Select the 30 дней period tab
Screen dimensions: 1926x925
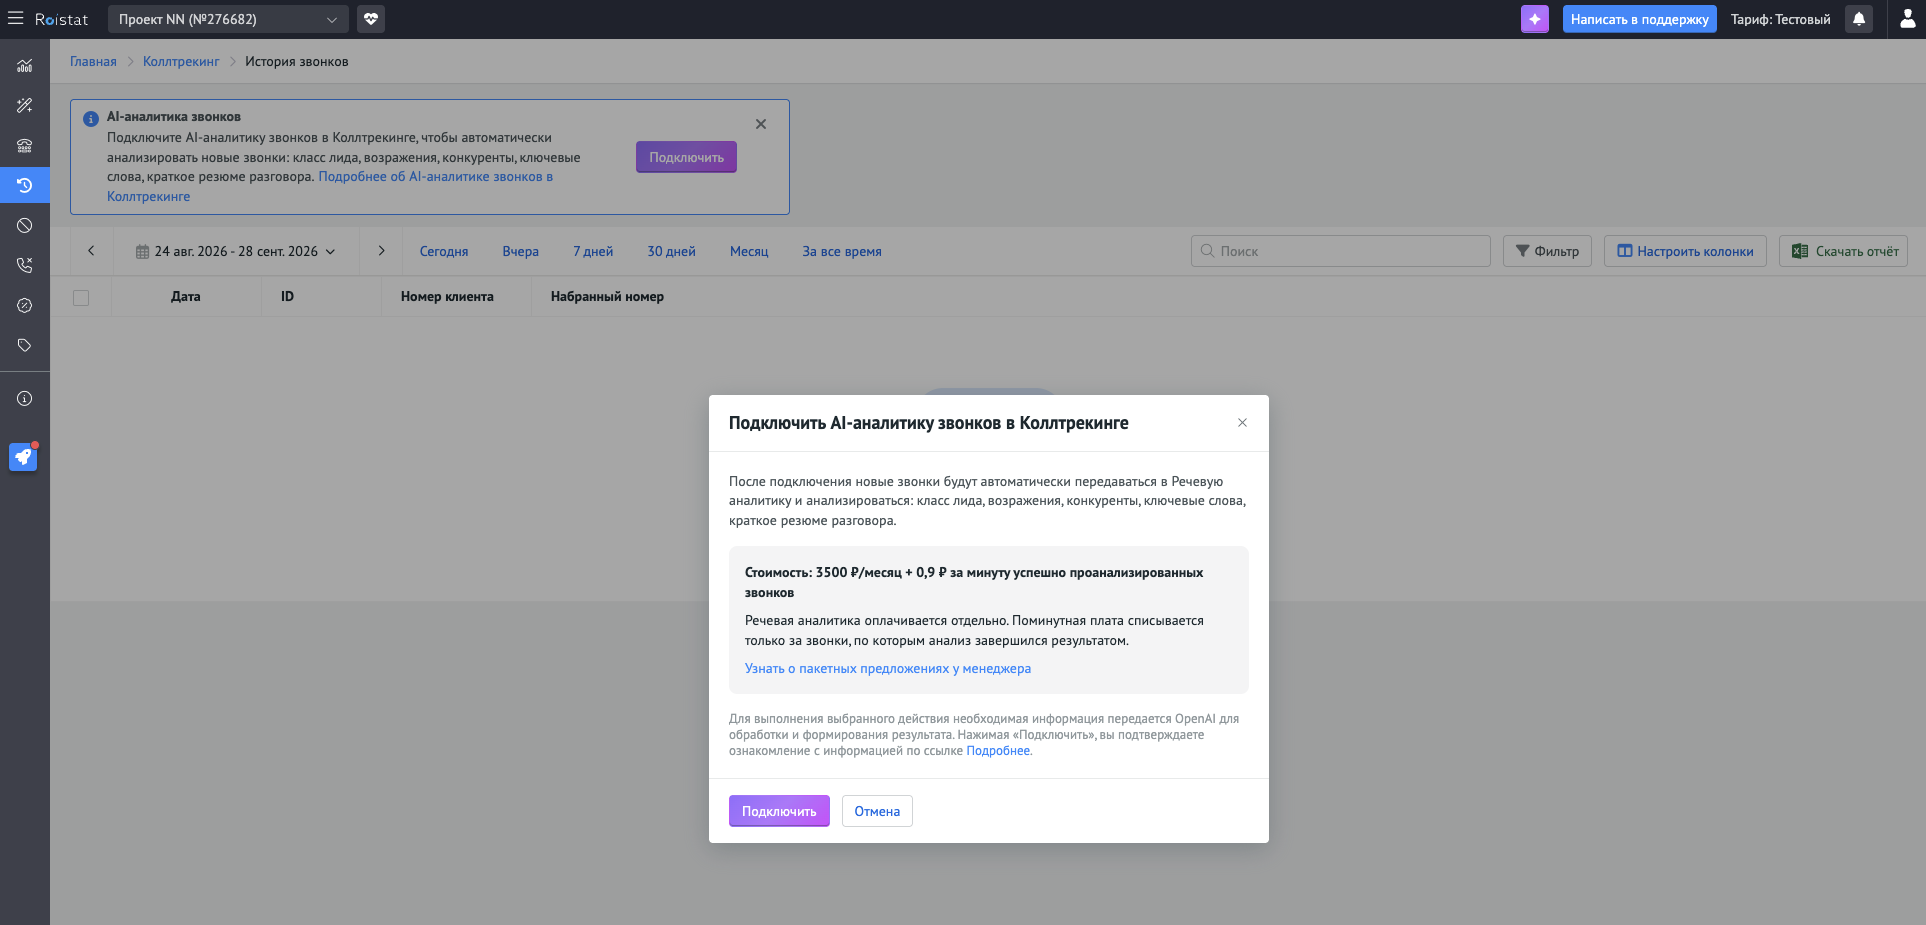point(671,252)
